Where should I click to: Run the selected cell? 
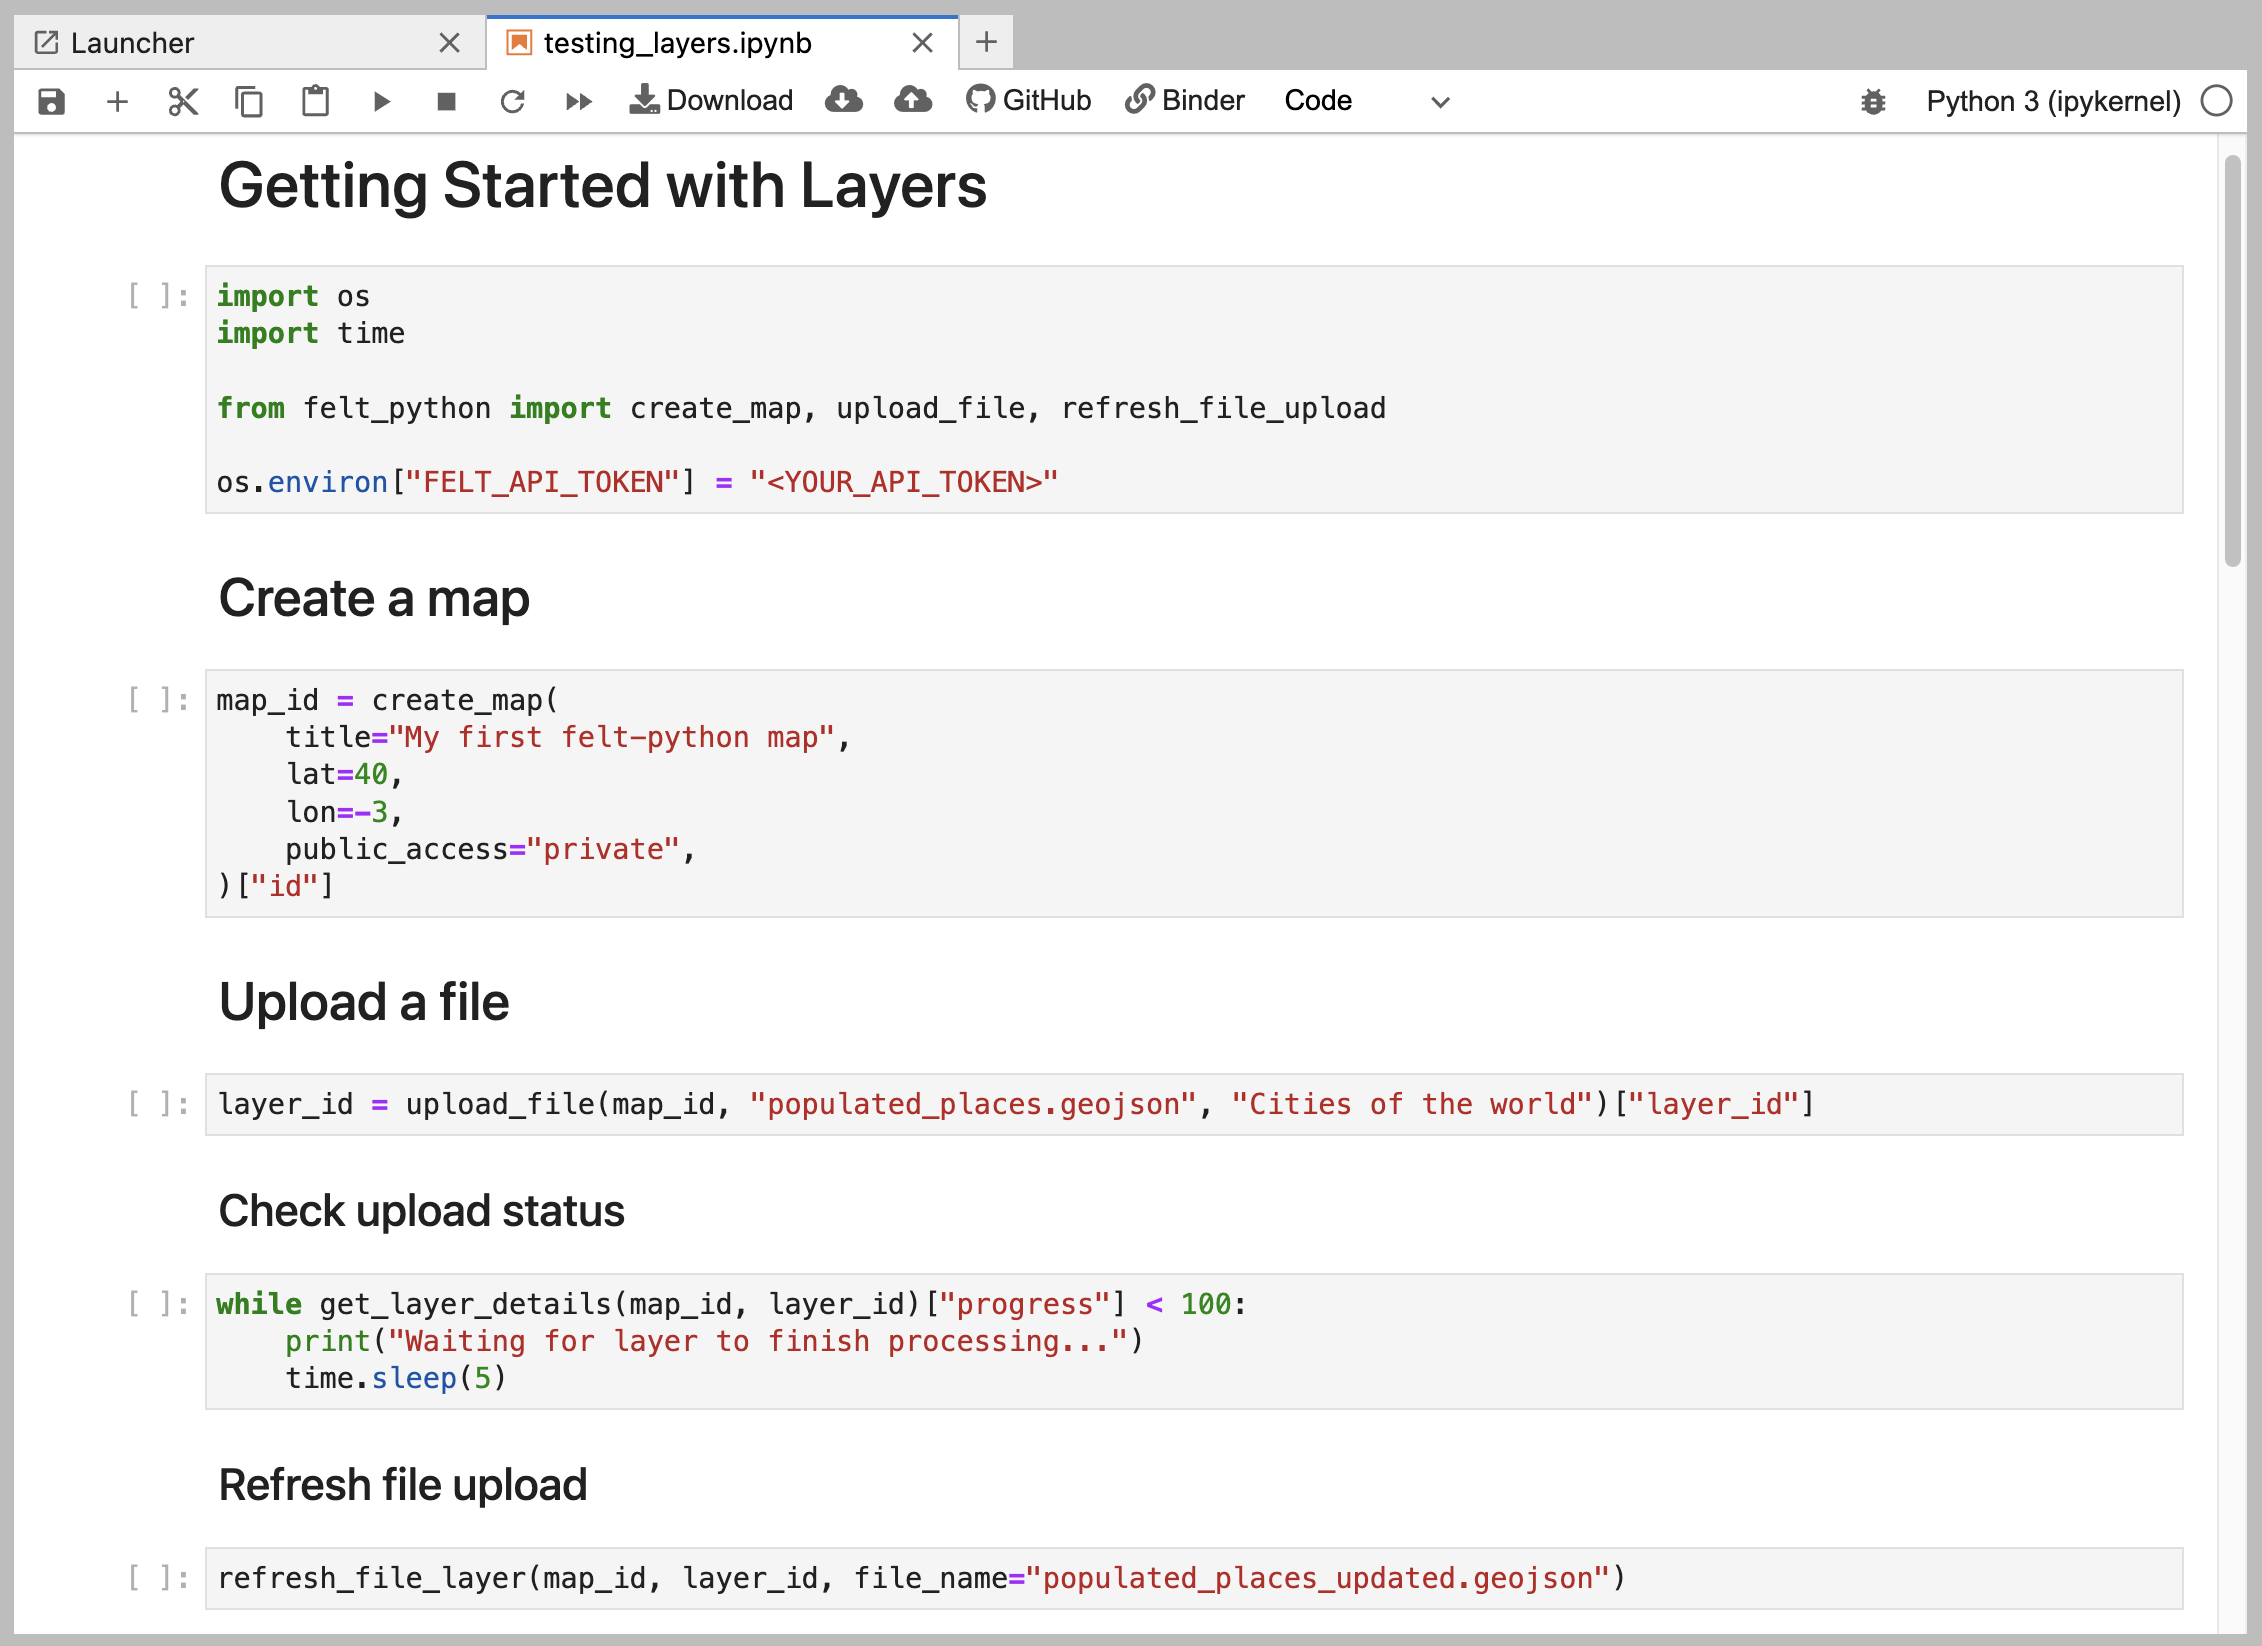point(381,101)
